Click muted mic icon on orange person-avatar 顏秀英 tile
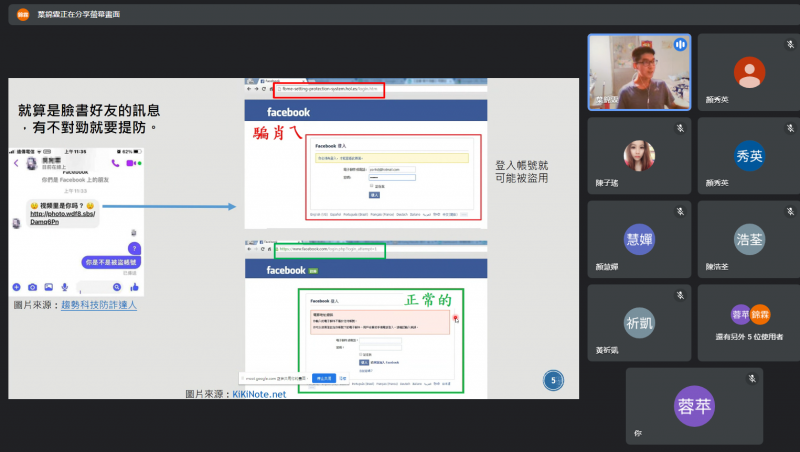This screenshot has width=800, height=452. point(790,45)
